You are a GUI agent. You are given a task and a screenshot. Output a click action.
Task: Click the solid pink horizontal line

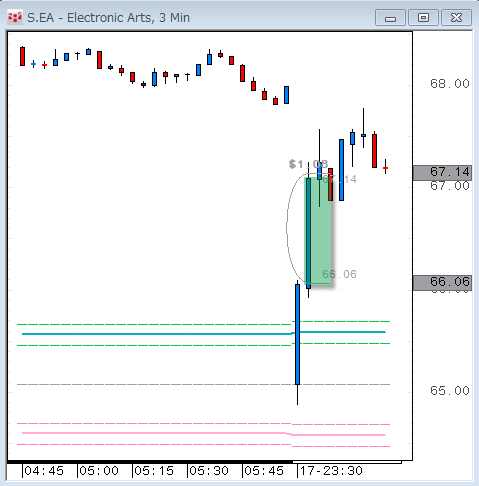203,434
